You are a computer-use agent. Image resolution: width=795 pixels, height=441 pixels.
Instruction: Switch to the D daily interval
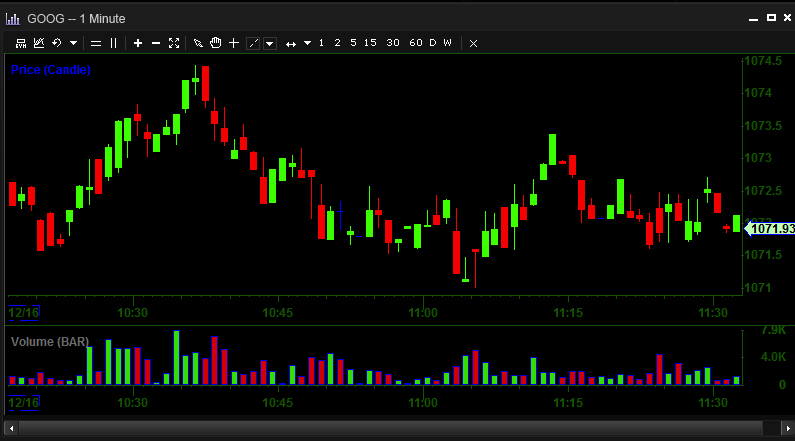click(x=432, y=43)
